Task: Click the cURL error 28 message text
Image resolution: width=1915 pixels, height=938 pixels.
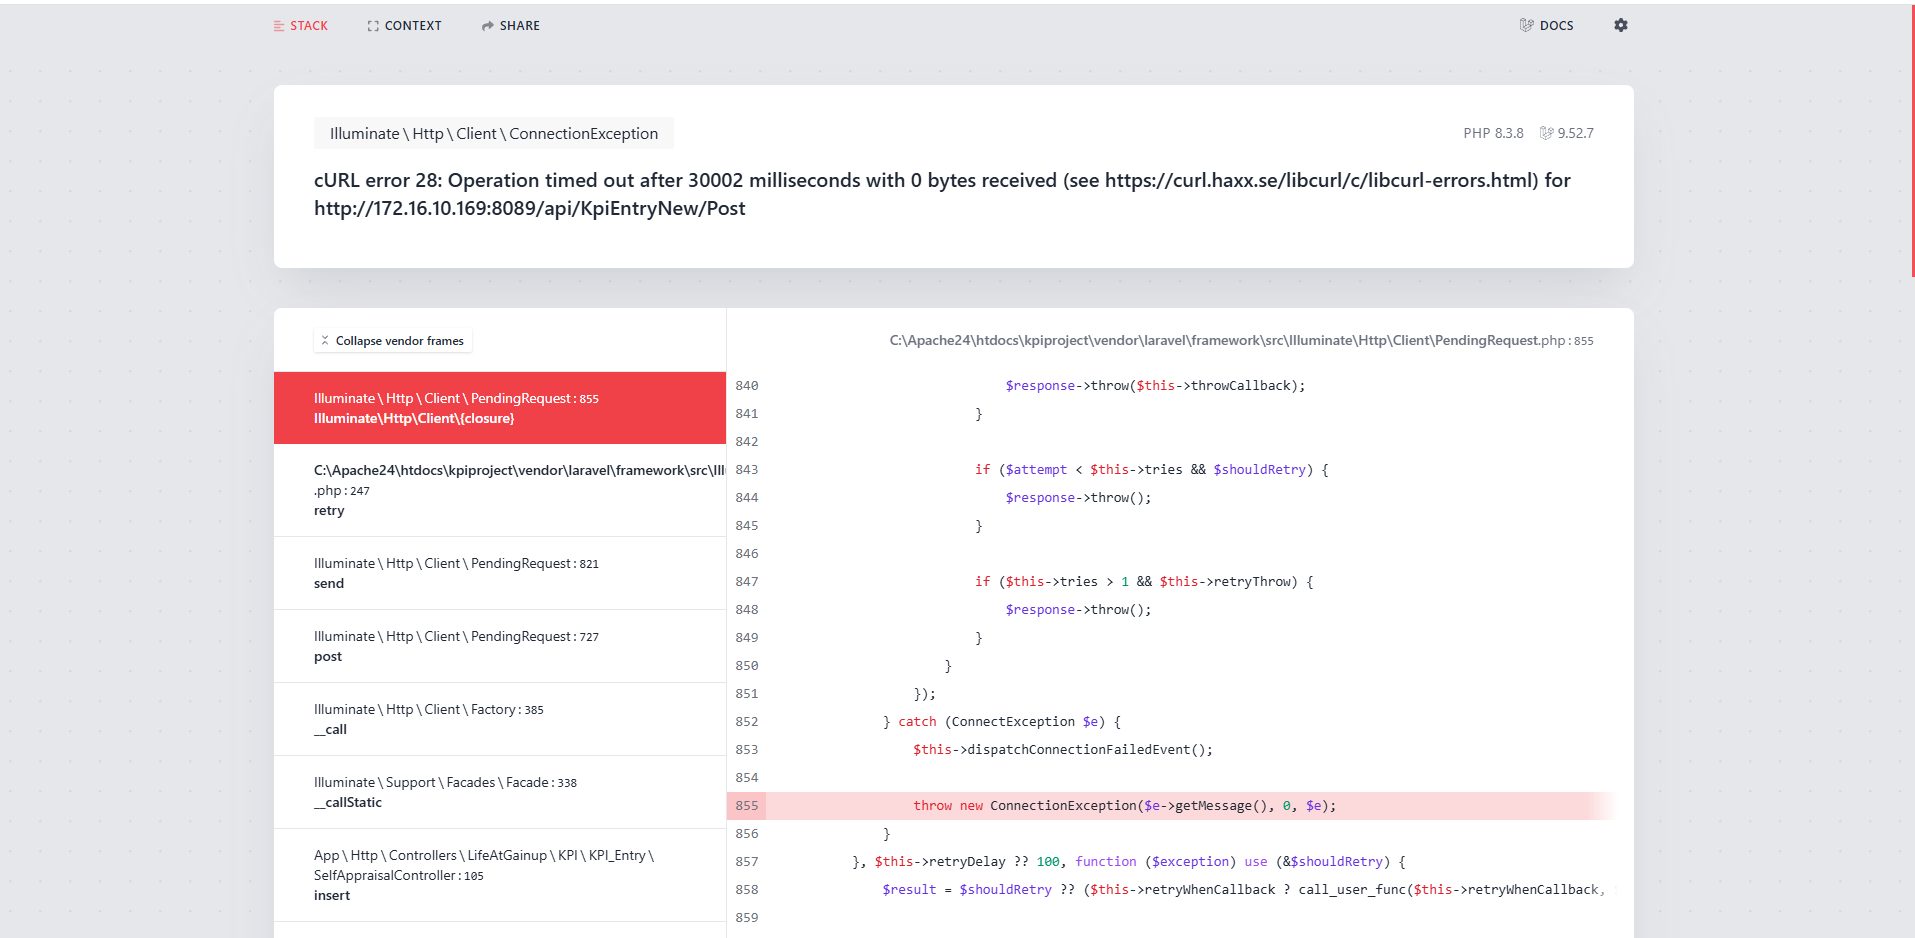Action: [x=941, y=194]
